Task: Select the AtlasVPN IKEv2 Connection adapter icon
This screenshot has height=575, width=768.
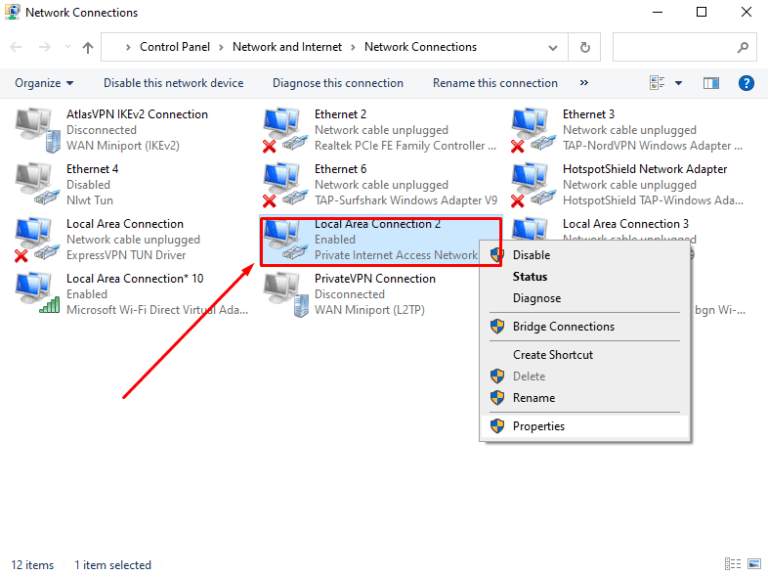Action: tap(34, 130)
